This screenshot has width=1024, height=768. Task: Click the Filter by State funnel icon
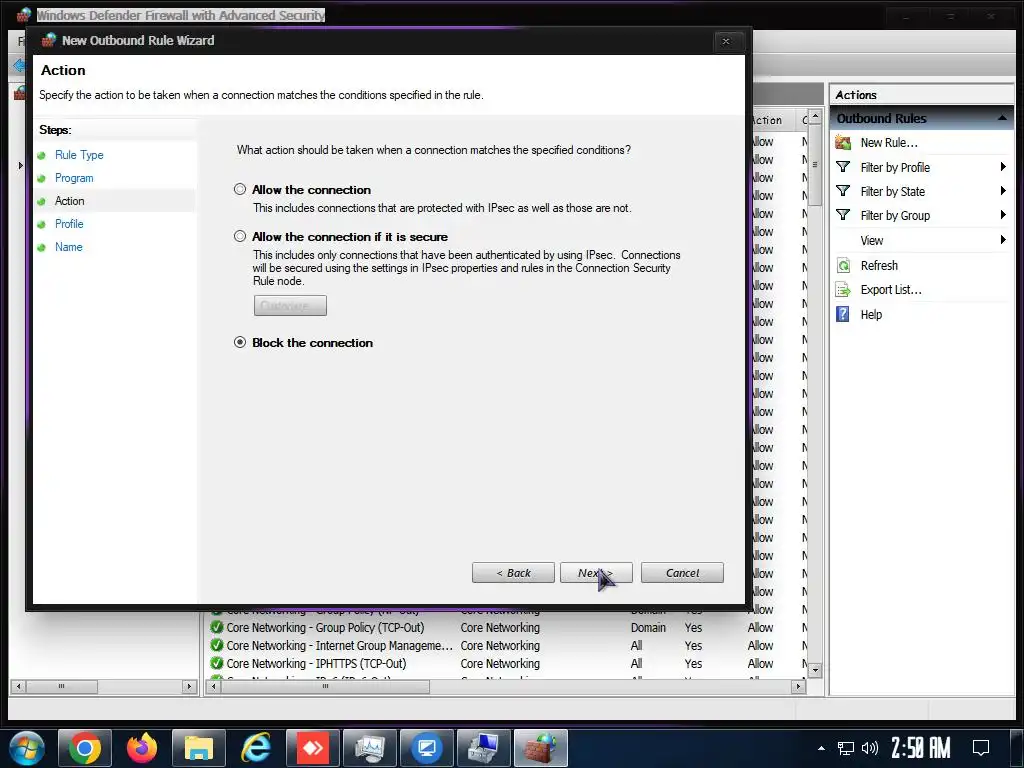tap(843, 191)
